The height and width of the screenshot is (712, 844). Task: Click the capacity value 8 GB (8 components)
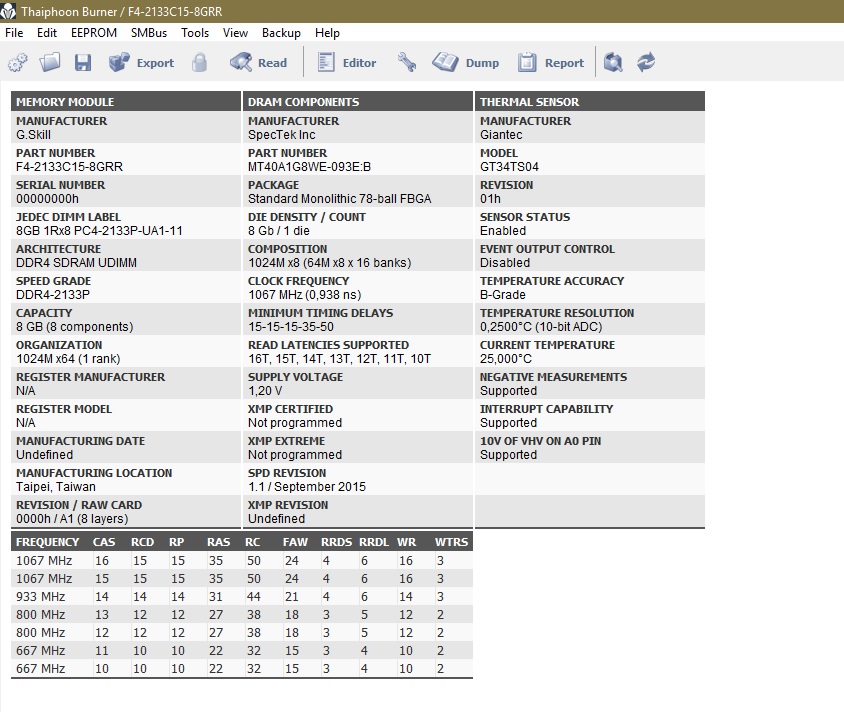coord(74,327)
